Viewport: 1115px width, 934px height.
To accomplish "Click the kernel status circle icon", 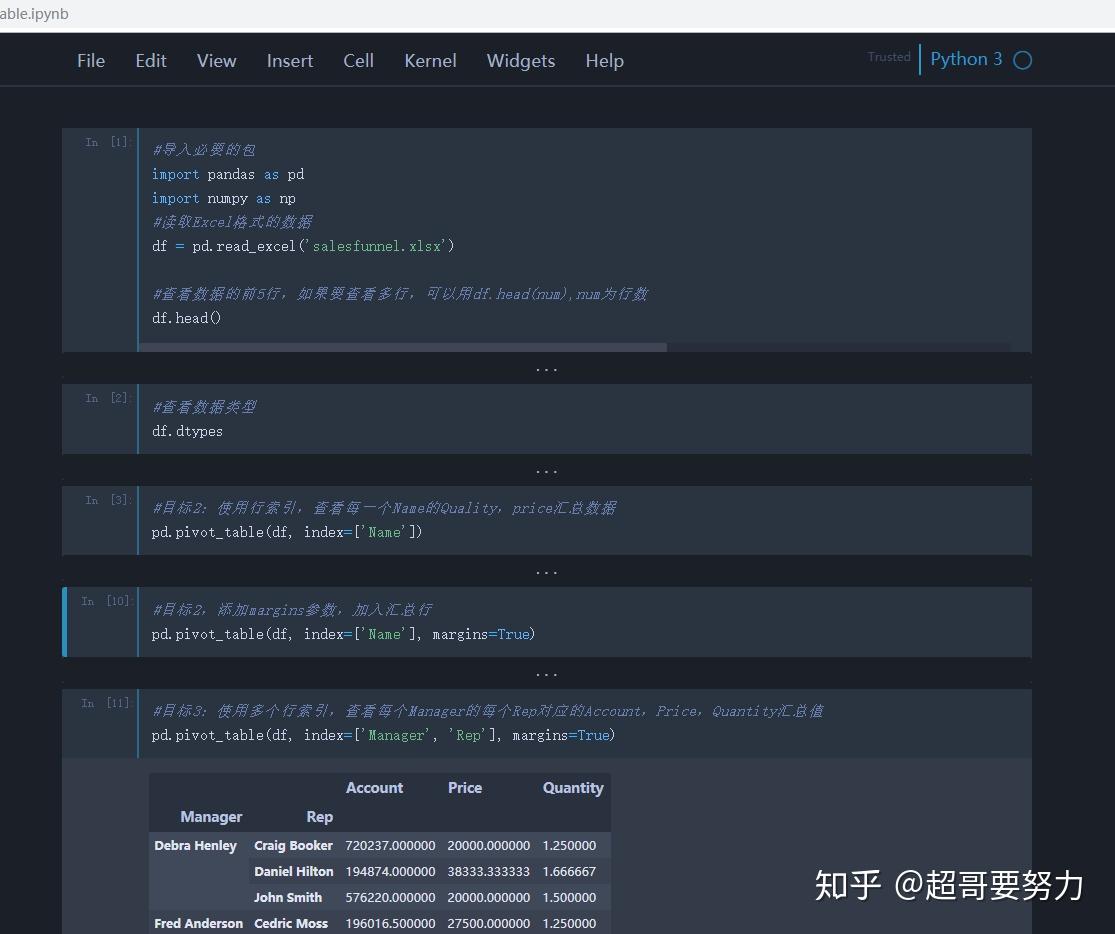I will [1022, 59].
